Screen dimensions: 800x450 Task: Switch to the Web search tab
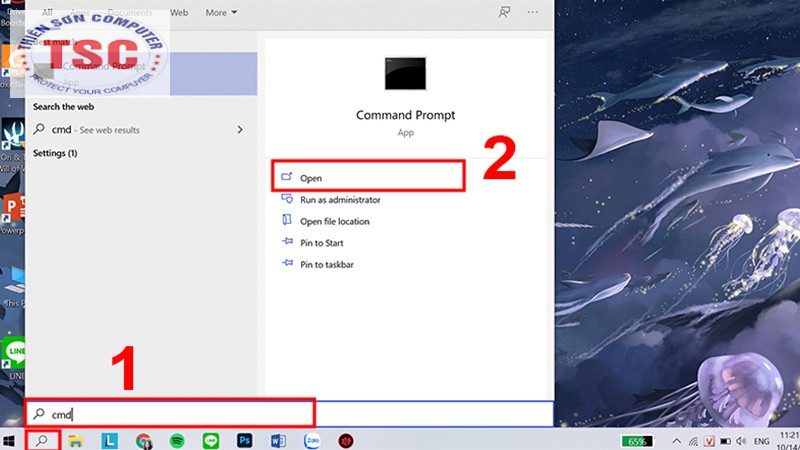179,12
